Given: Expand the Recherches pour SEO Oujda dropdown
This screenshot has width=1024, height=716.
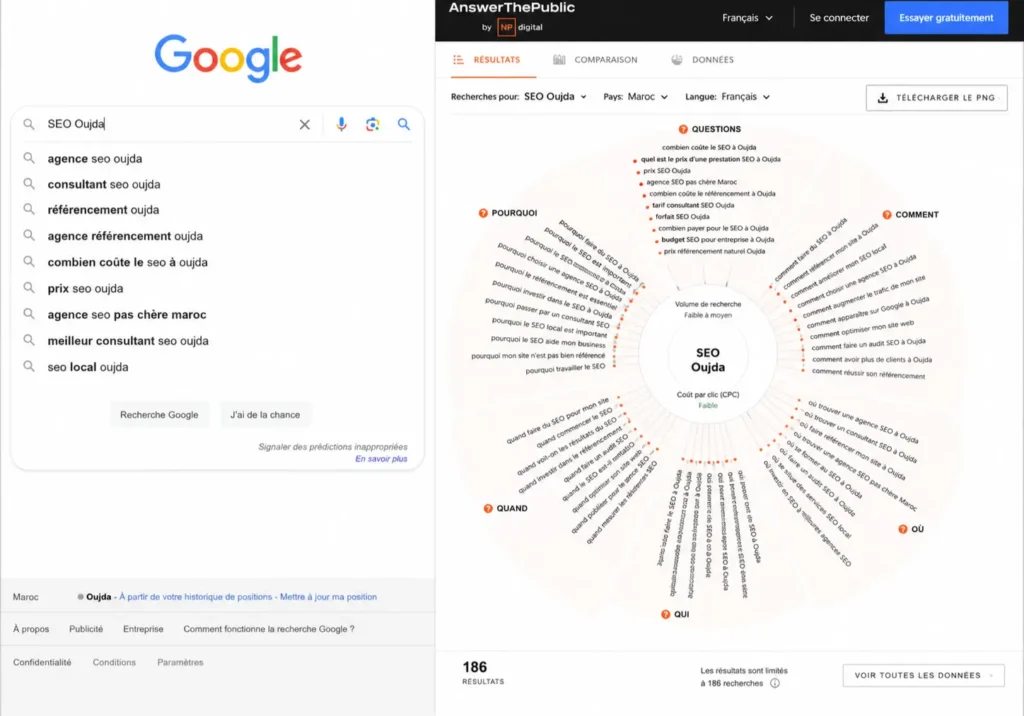Looking at the screenshot, I should coord(555,97).
